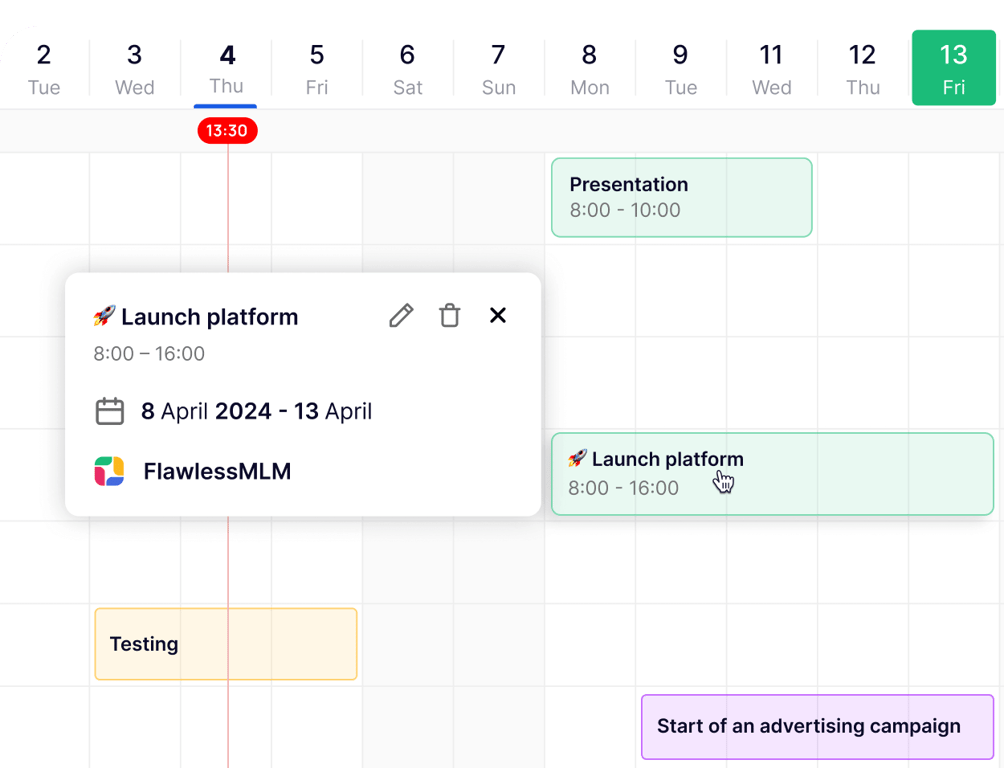Click the pencil edit icon in popup
This screenshot has height=768, width=1004.
coord(401,316)
